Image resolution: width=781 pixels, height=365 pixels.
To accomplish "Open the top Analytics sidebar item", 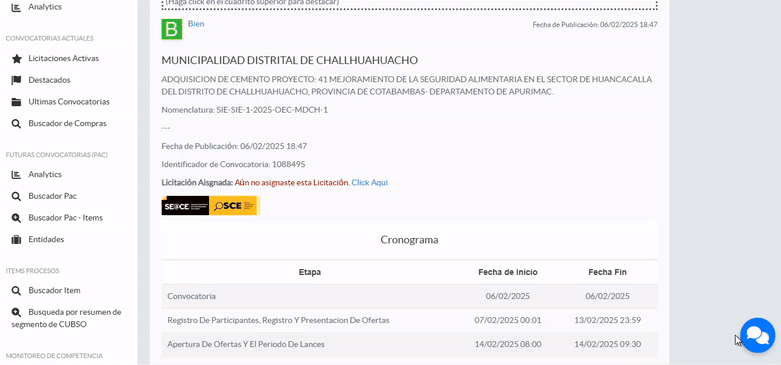I will click(45, 7).
